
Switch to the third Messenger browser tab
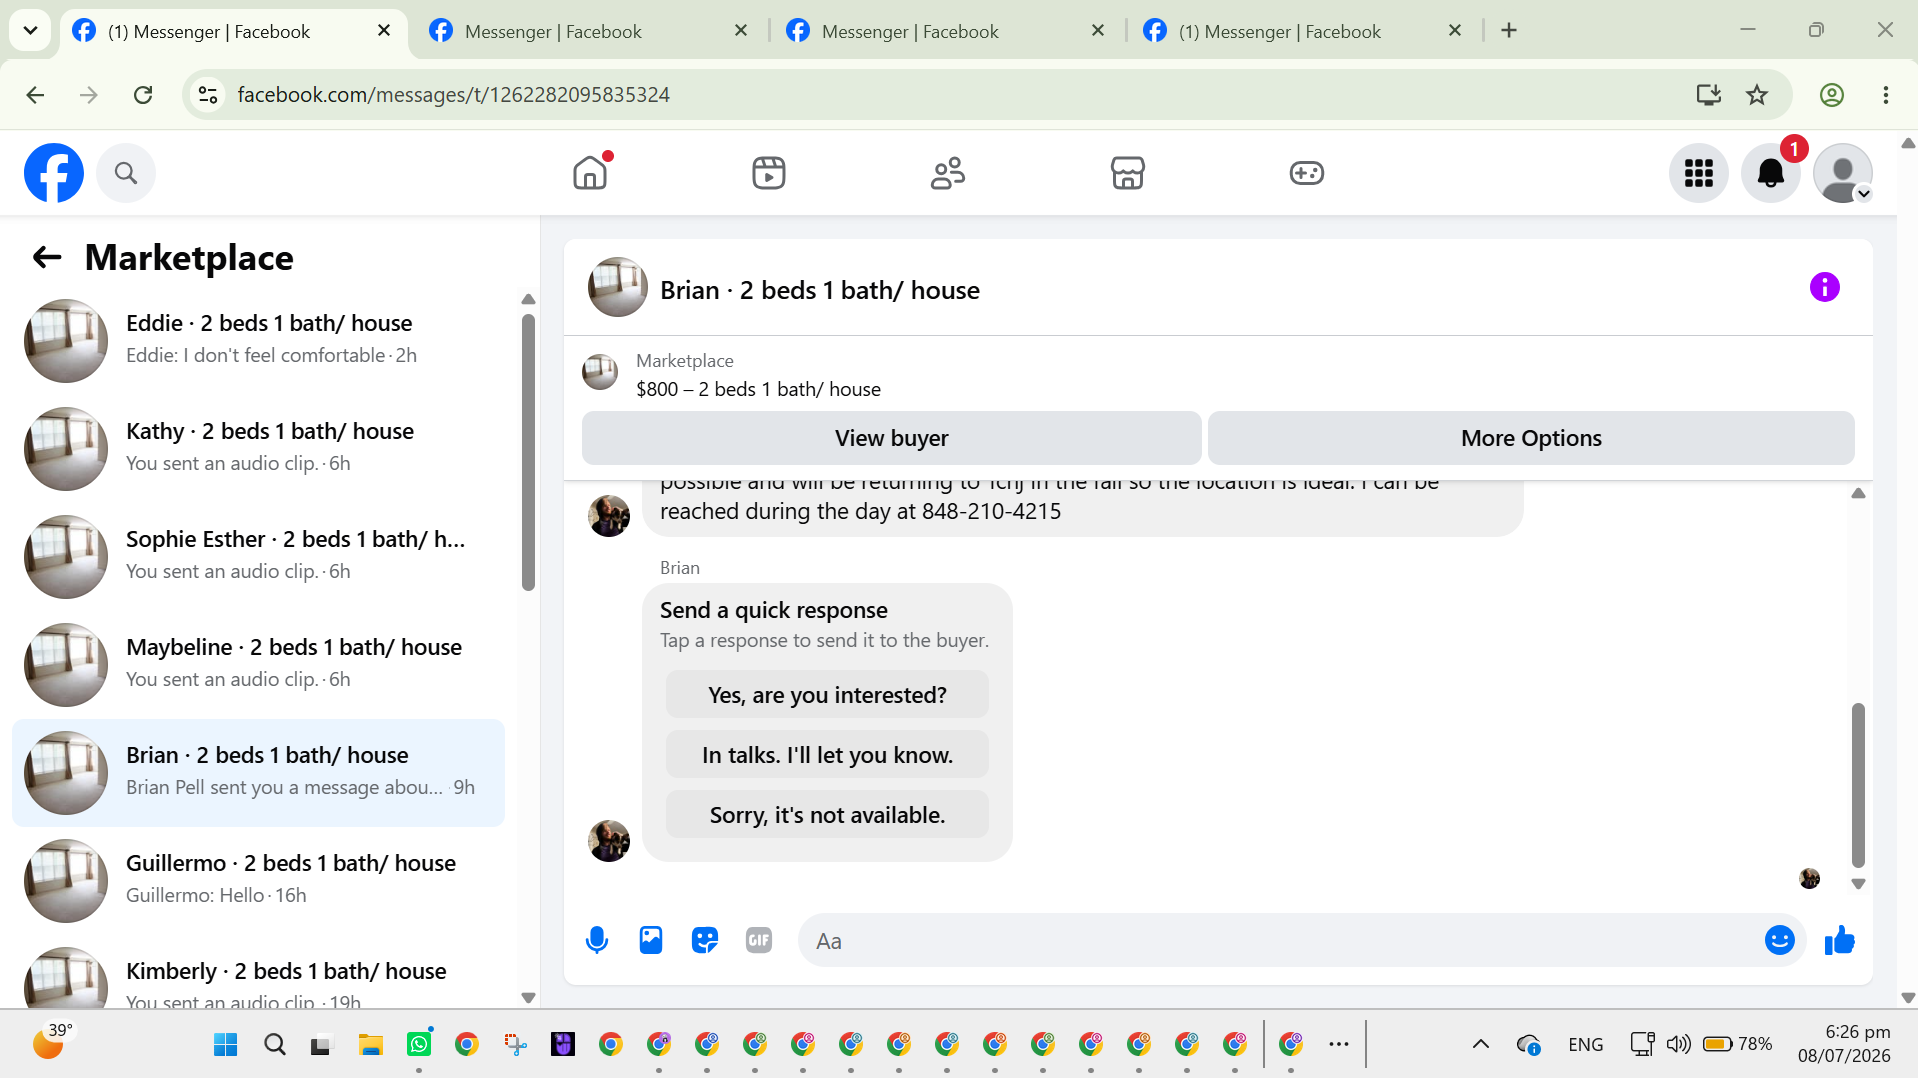(x=947, y=31)
